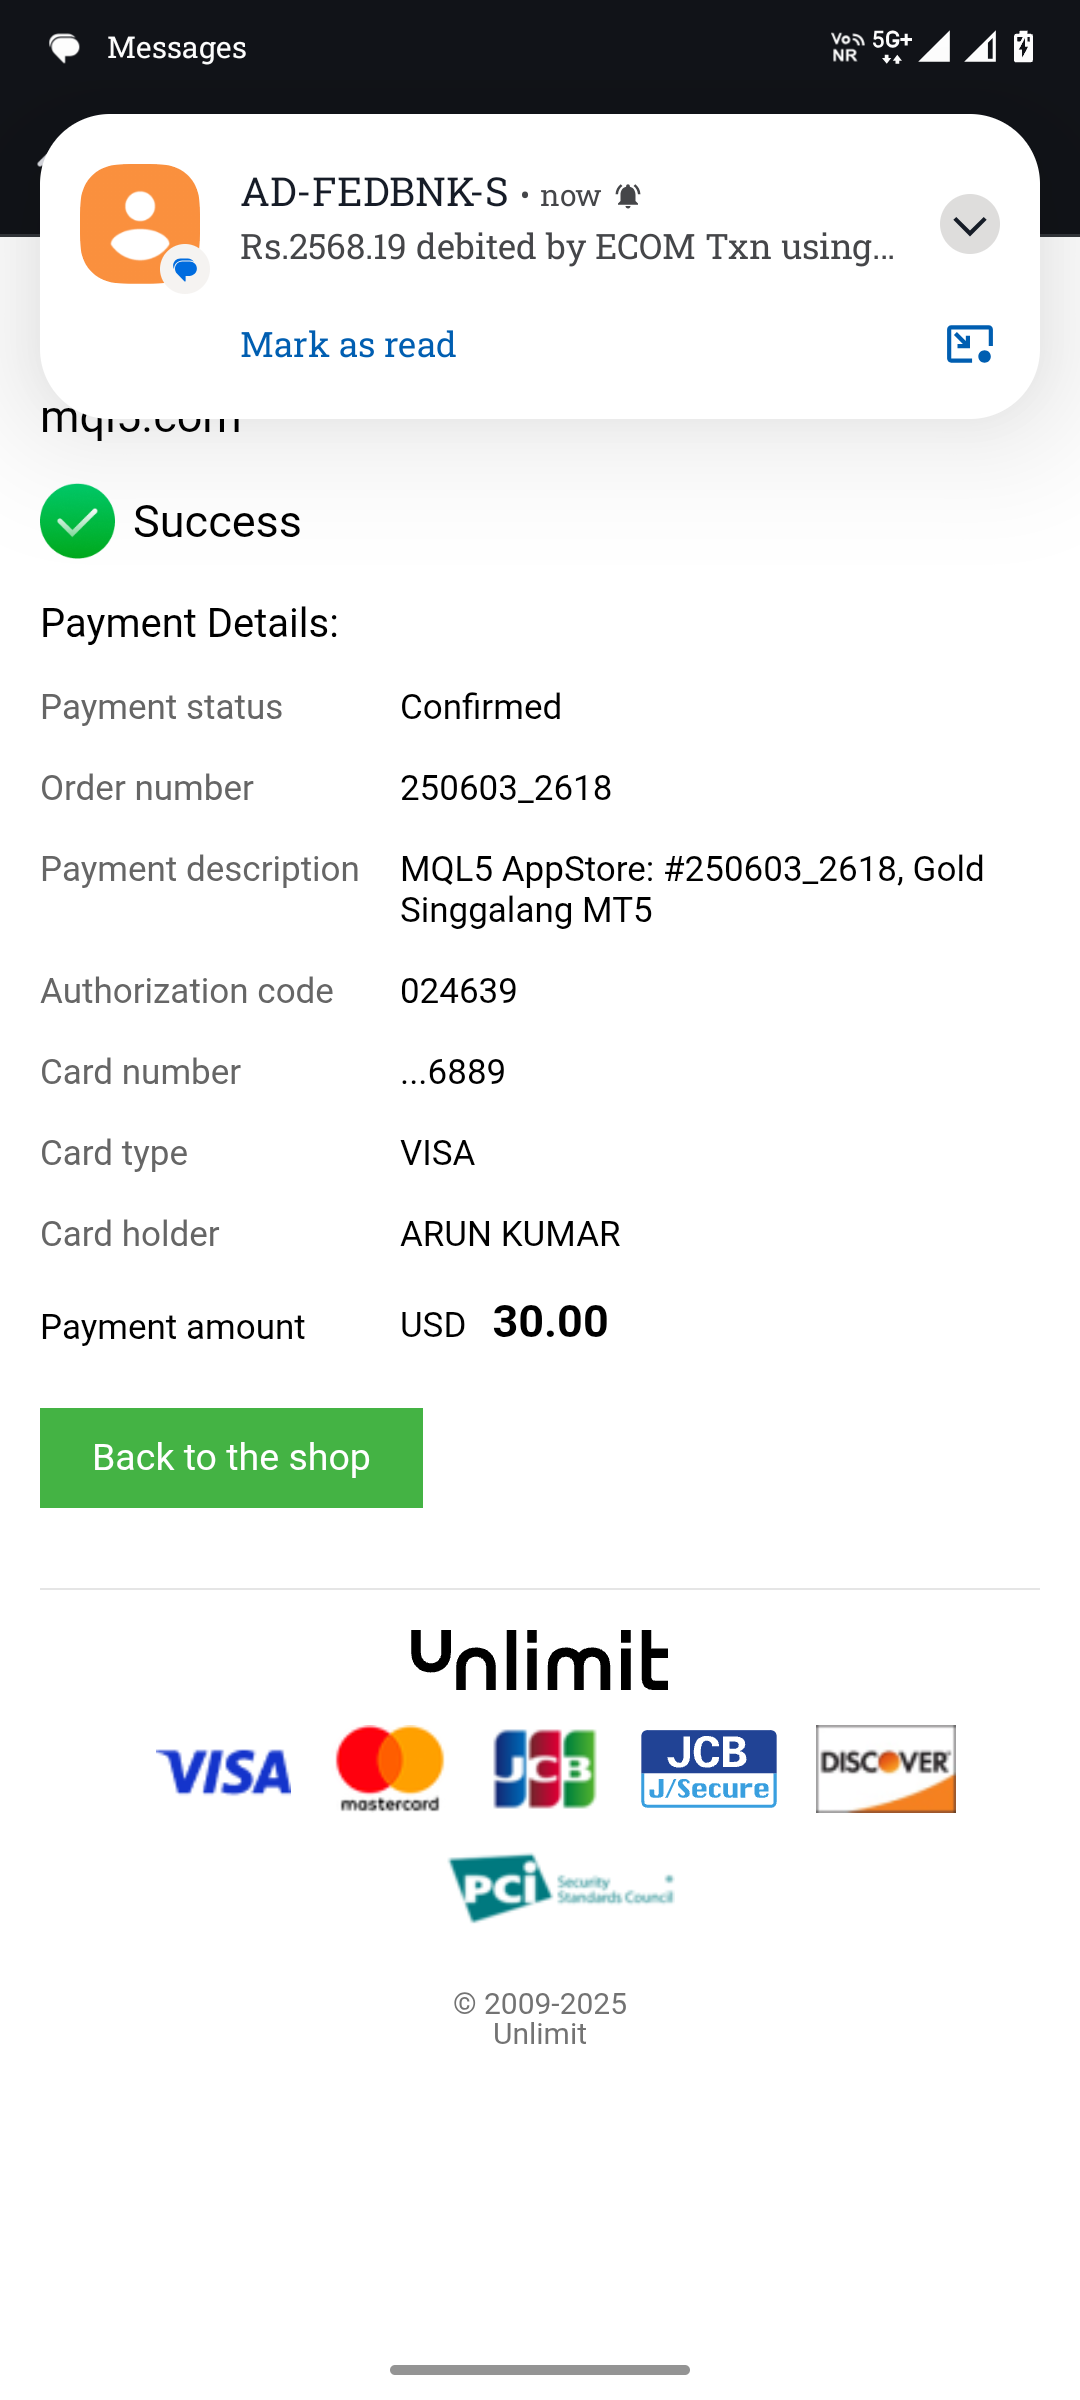This screenshot has height=2400, width=1080.
Task: Tap the Discover card logo
Action: 886,1769
